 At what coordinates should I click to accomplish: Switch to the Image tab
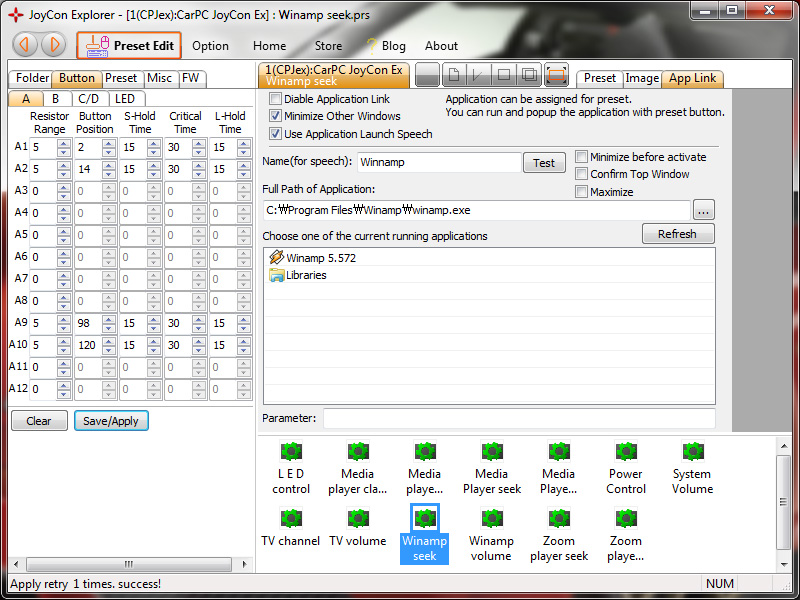(x=642, y=78)
